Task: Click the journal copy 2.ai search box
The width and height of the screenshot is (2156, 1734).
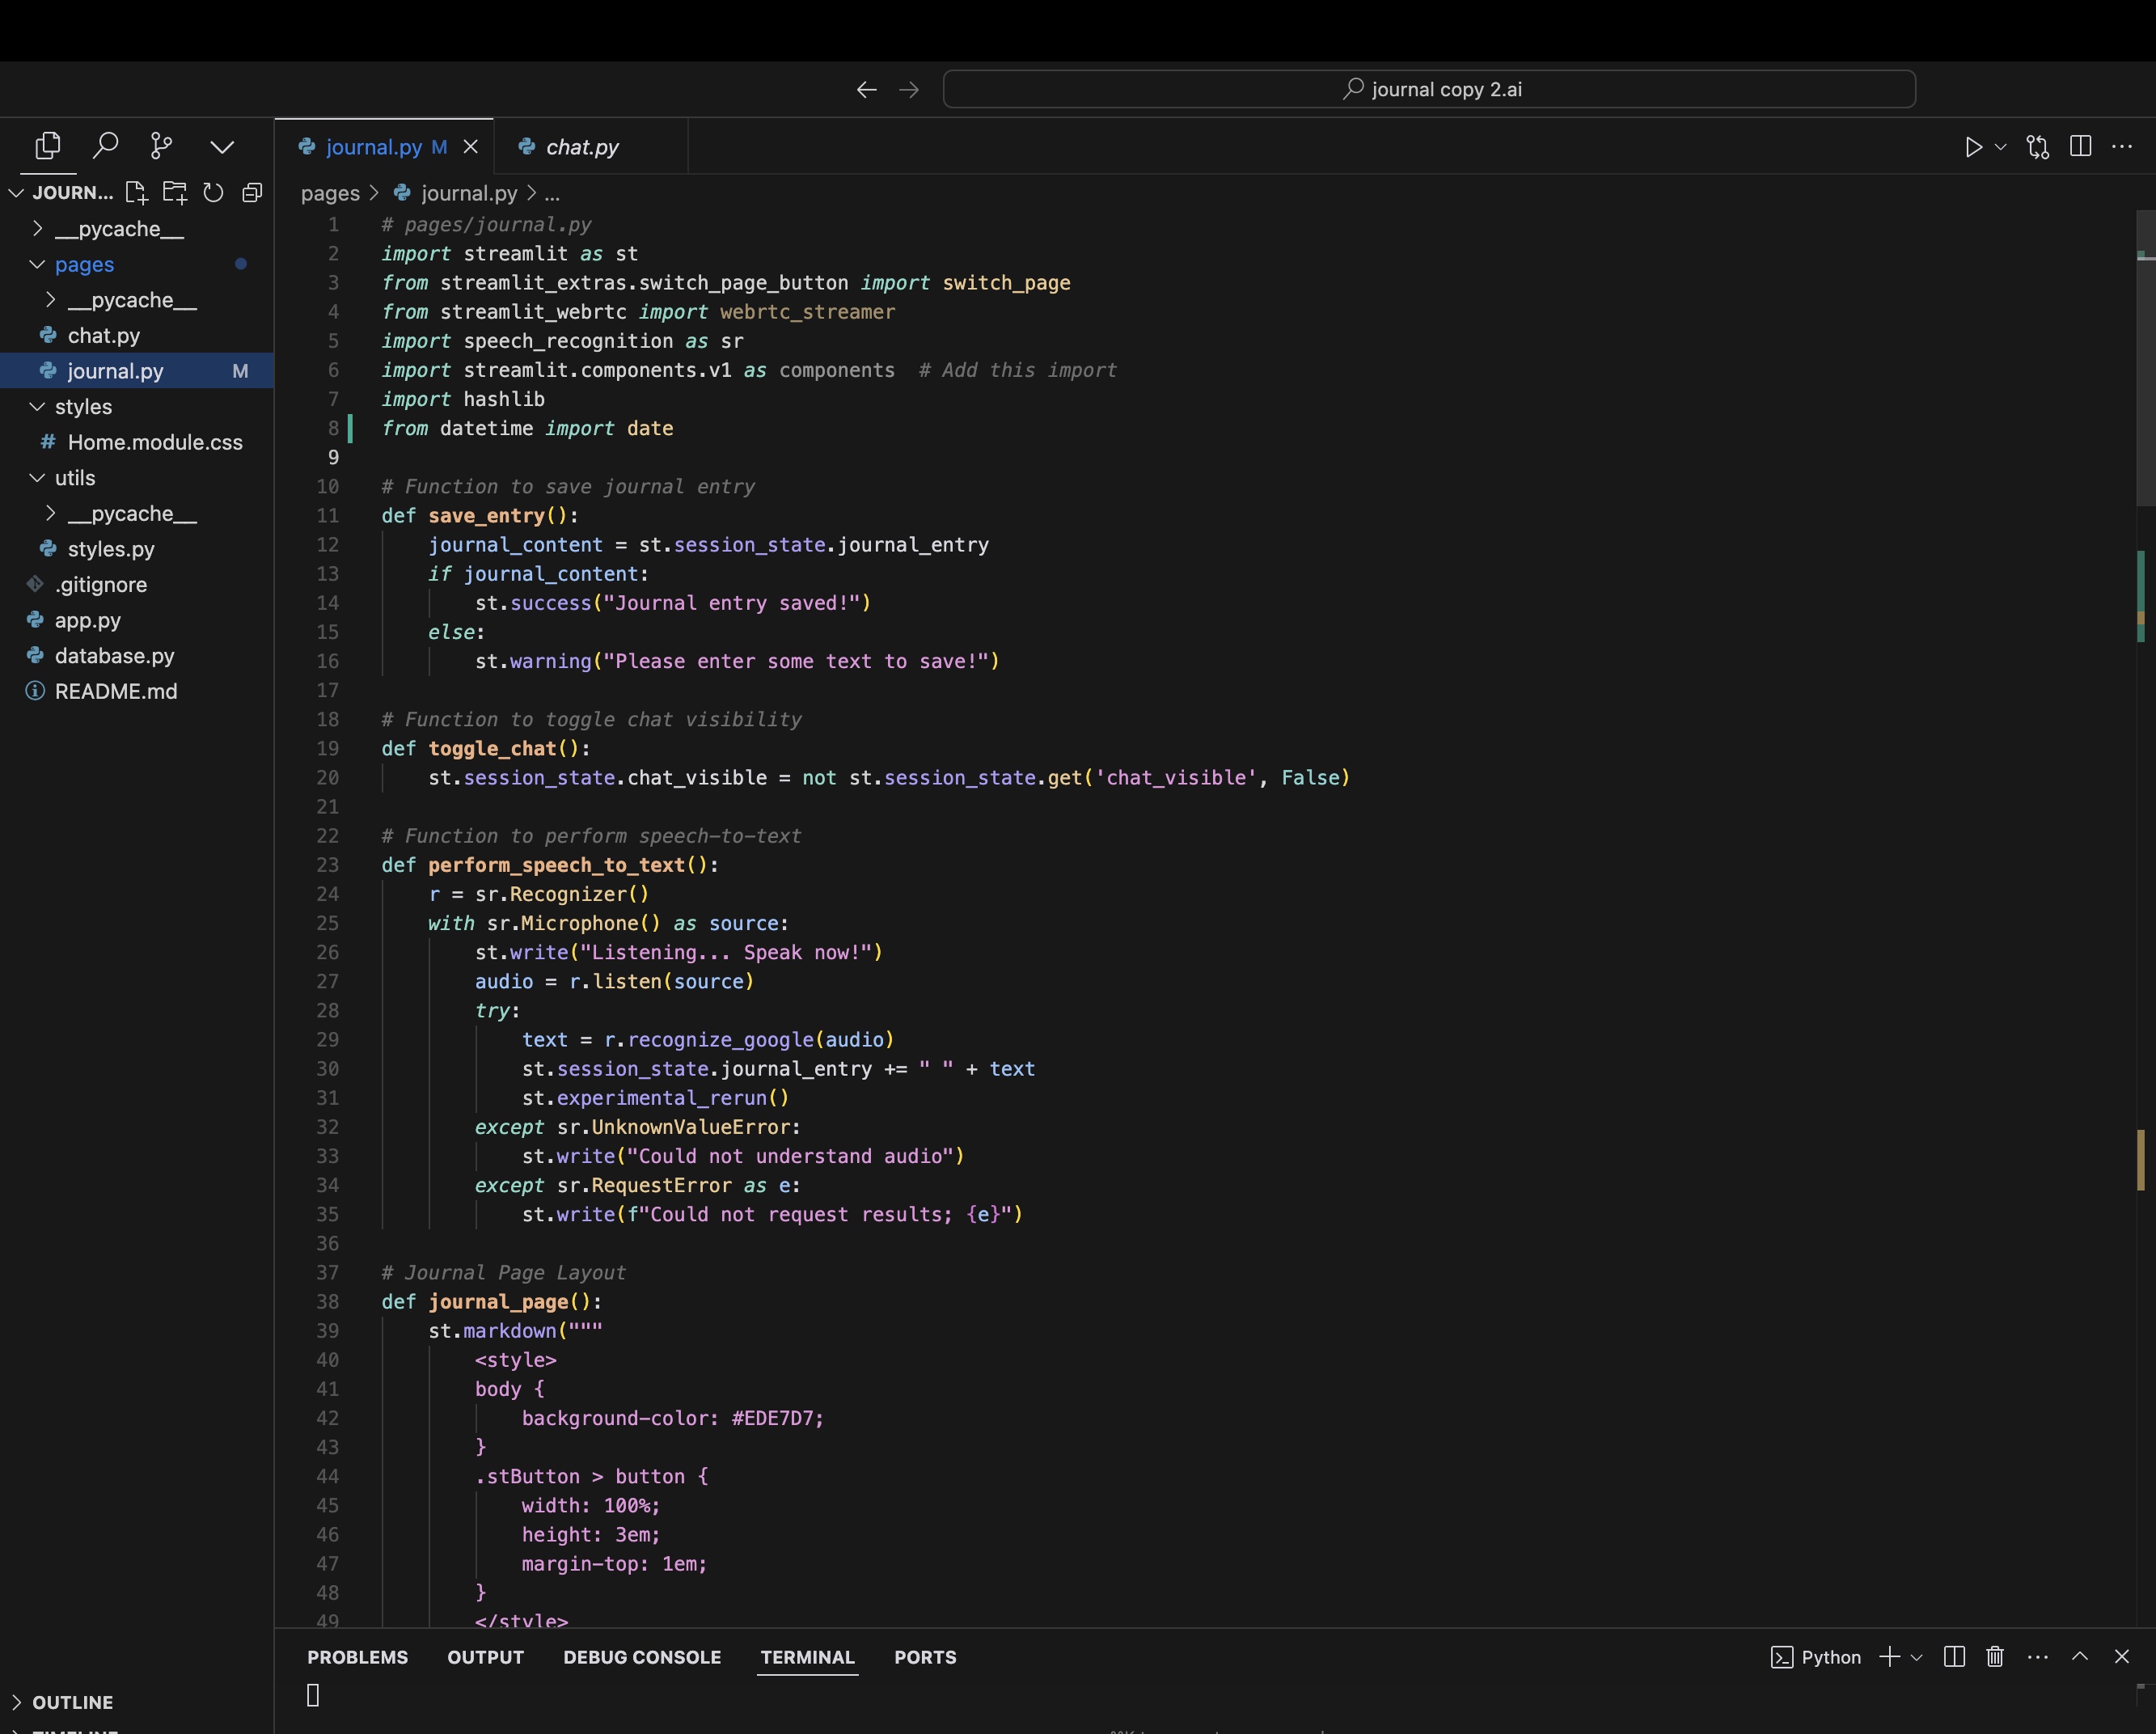Action: click(1429, 89)
